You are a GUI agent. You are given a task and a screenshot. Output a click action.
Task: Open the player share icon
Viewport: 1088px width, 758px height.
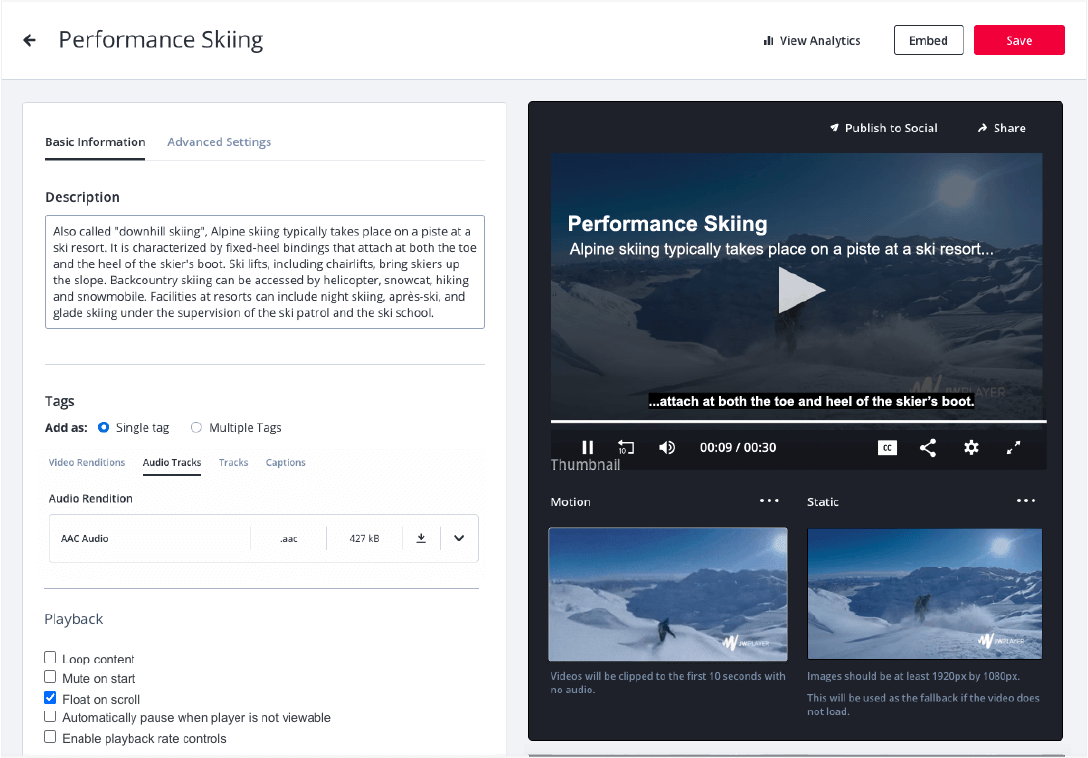928,447
